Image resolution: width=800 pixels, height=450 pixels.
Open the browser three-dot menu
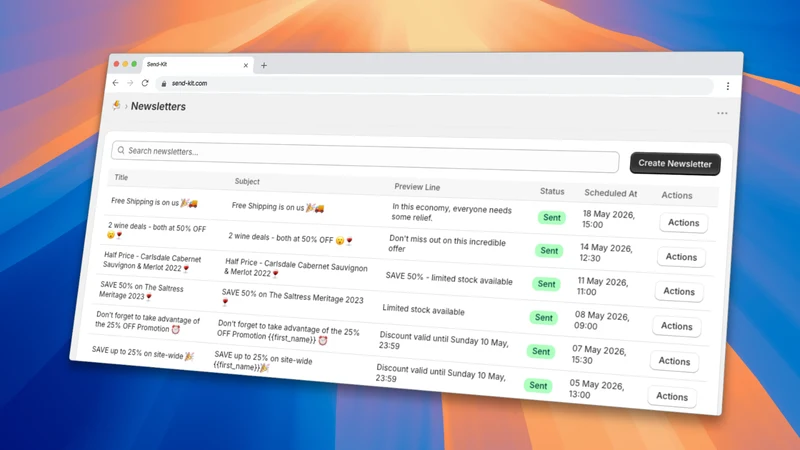coord(728,86)
